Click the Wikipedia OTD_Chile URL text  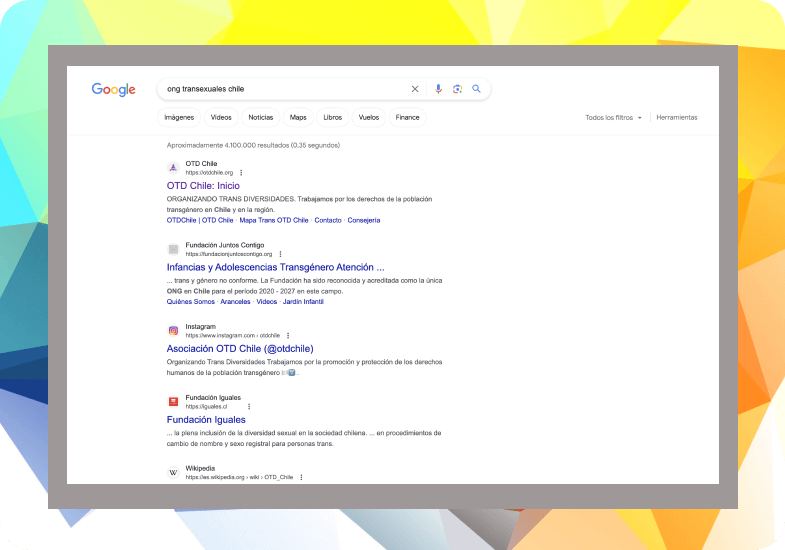click(239, 477)
